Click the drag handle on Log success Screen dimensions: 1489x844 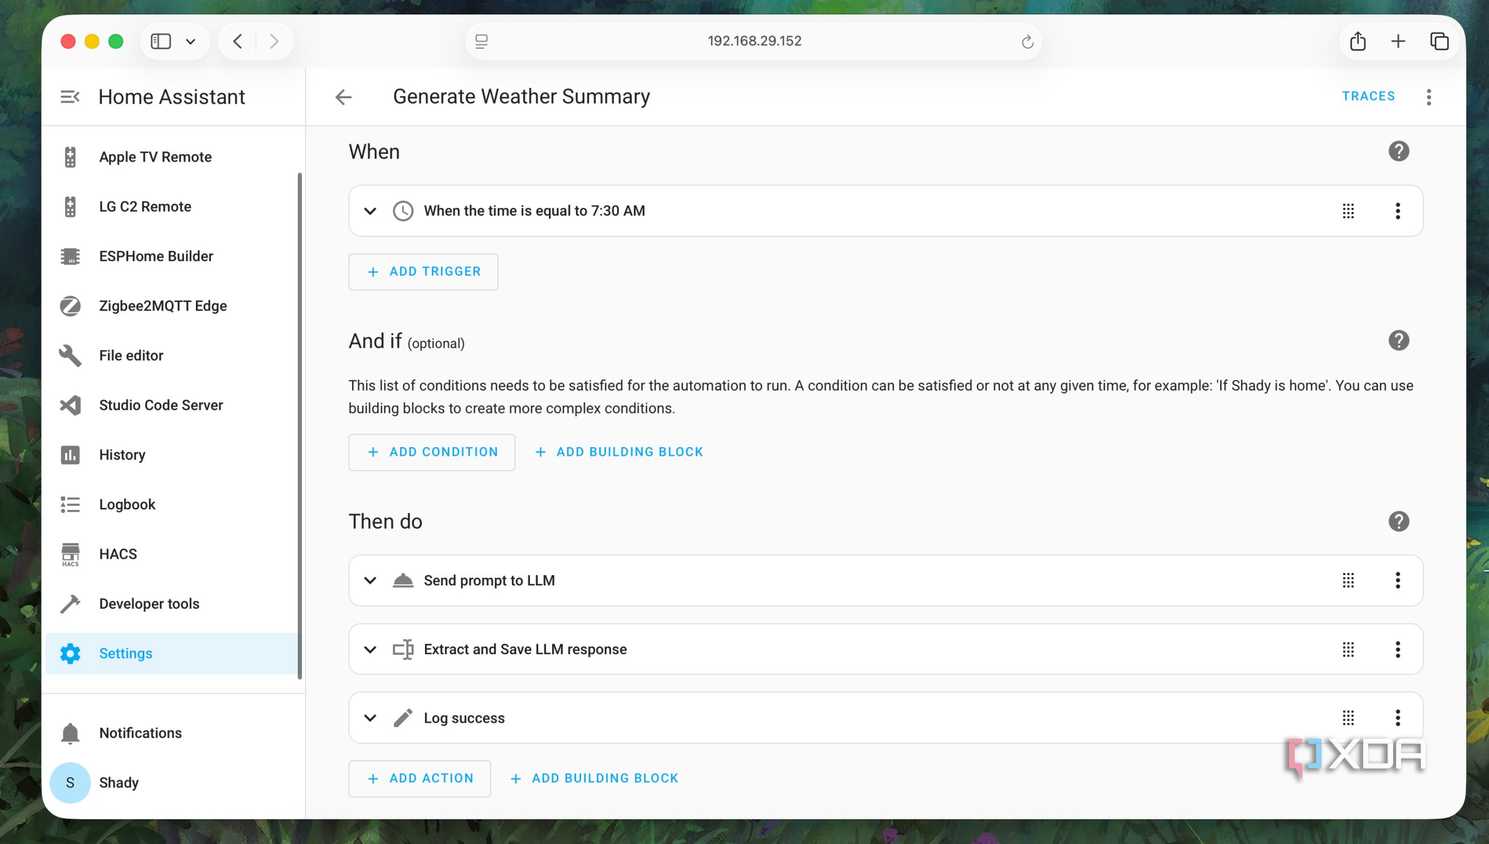click(x=1348, y=718)
